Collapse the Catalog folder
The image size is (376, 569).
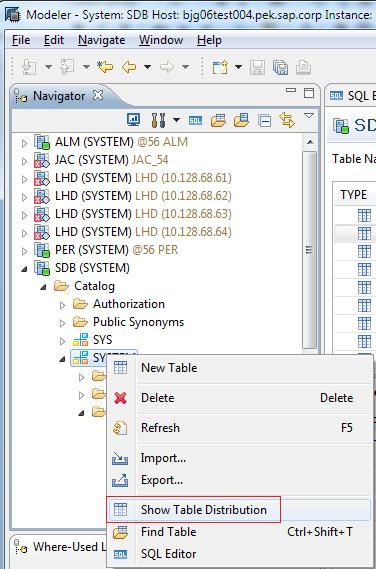click(43, 287)
